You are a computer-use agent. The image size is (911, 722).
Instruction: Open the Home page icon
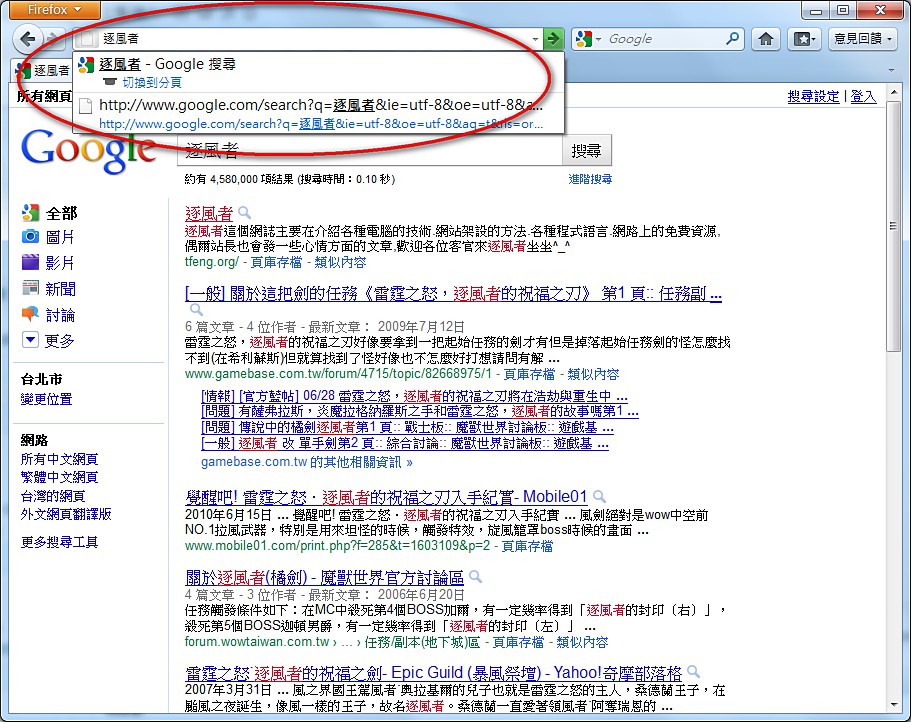pyautogui.click(x=766, y=39)
